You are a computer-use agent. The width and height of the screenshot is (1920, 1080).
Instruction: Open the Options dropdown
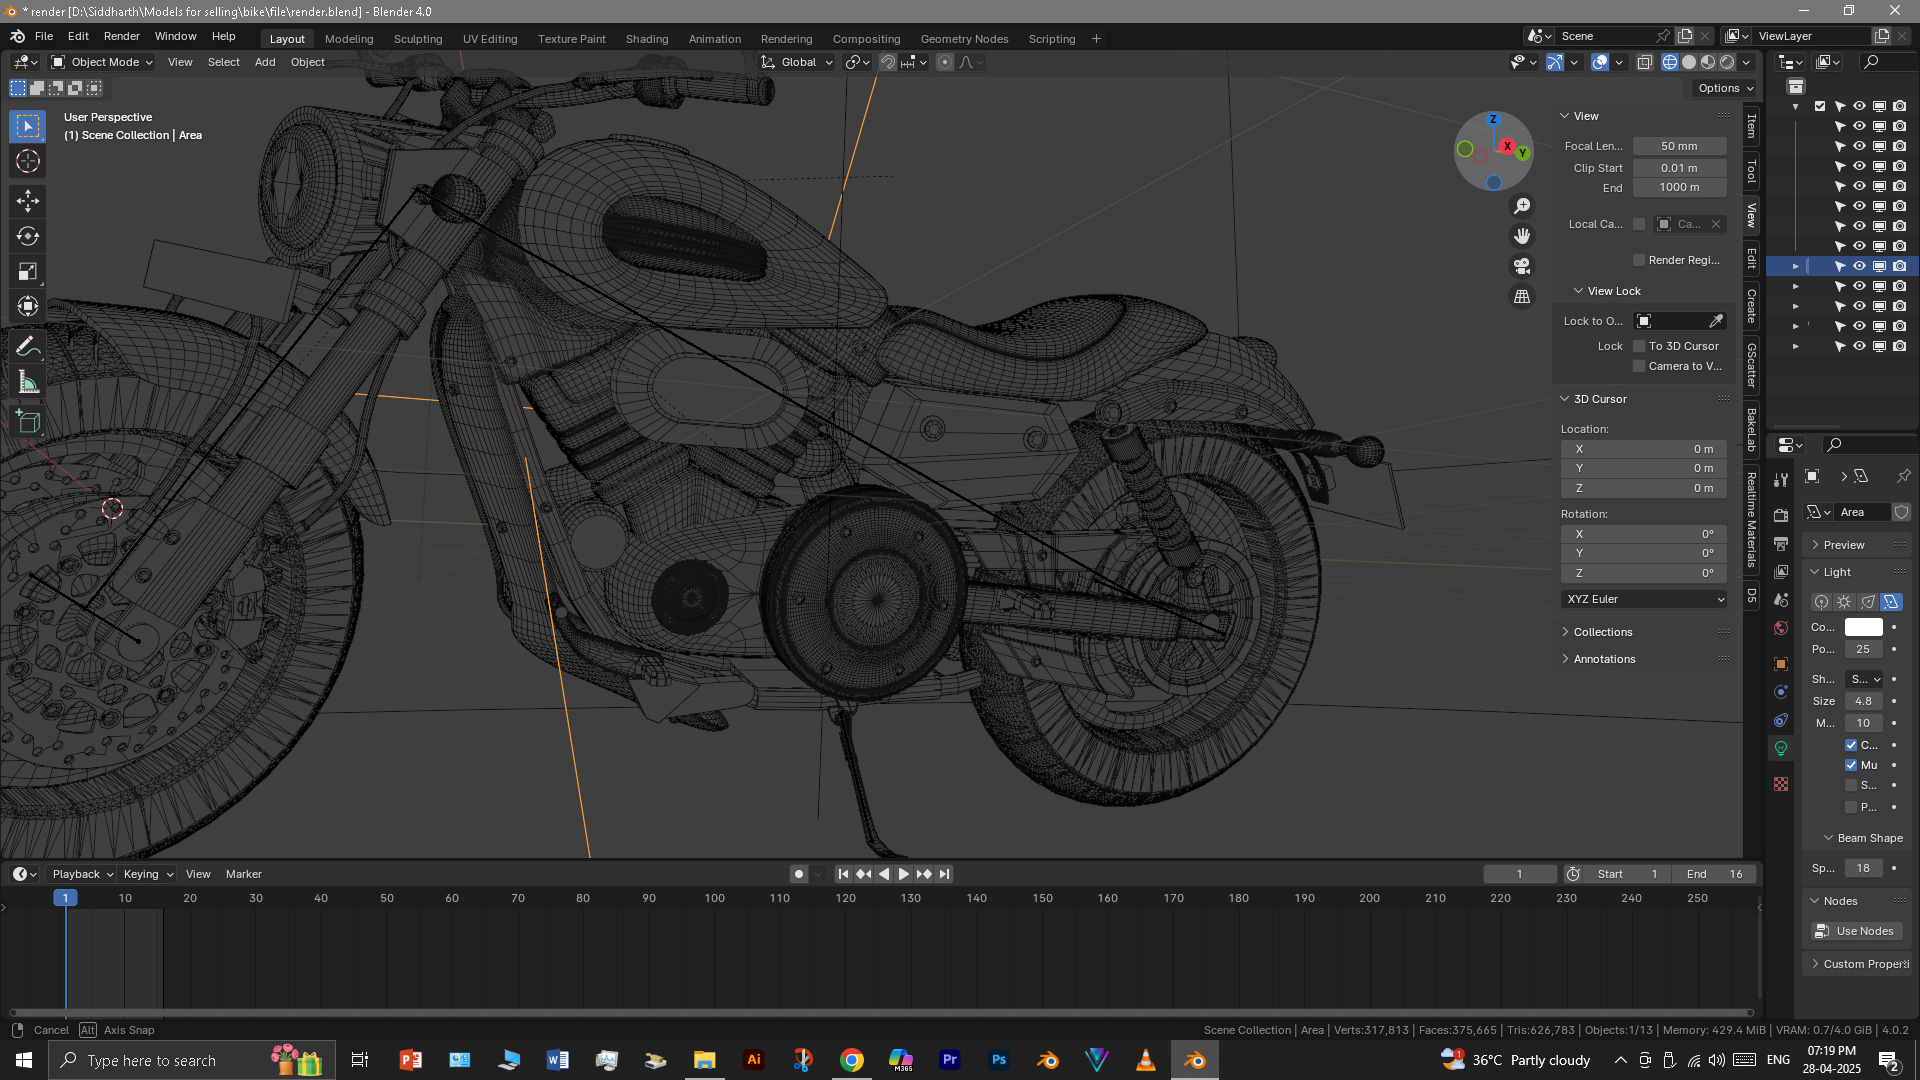pyautogui.click(x=1725, y=88)
